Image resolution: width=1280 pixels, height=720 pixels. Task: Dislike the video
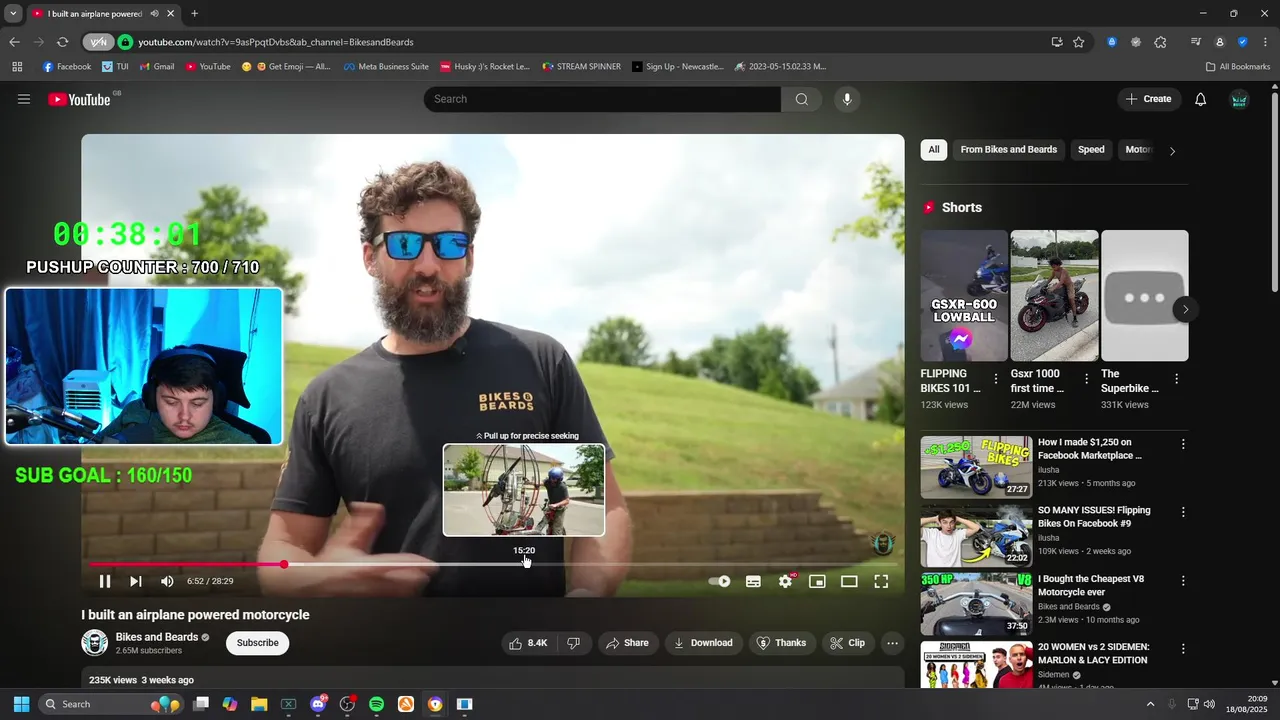click(573, 643)
